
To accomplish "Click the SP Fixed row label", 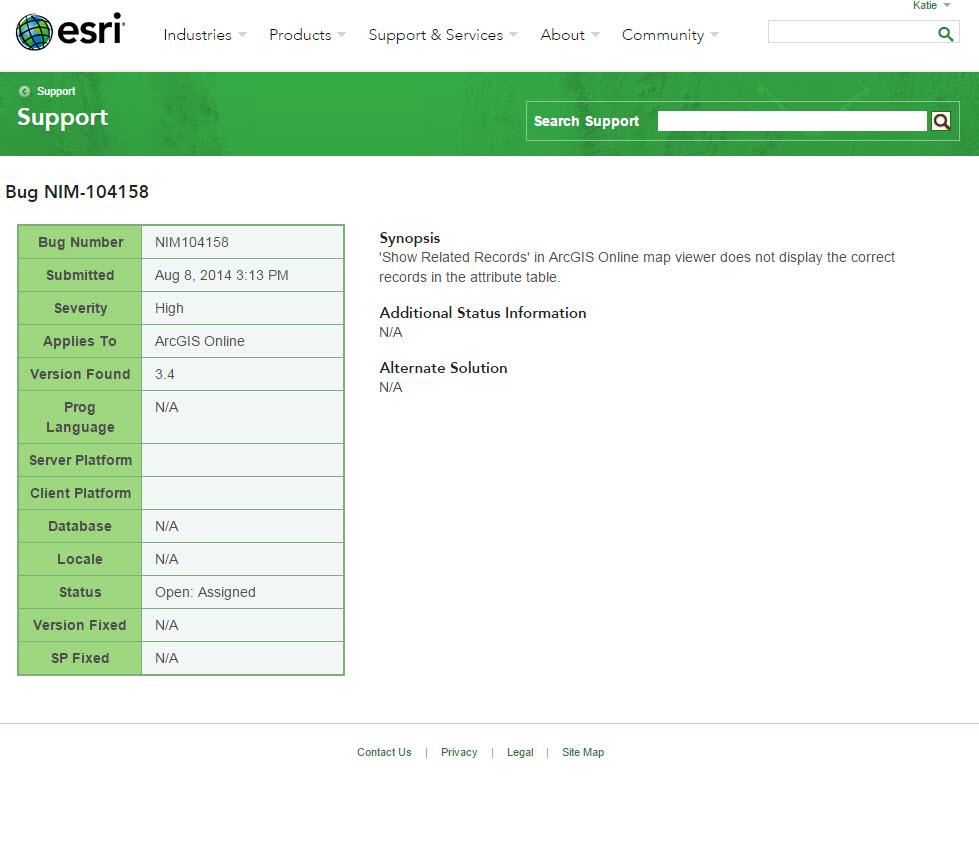I will tap(80, 659).
